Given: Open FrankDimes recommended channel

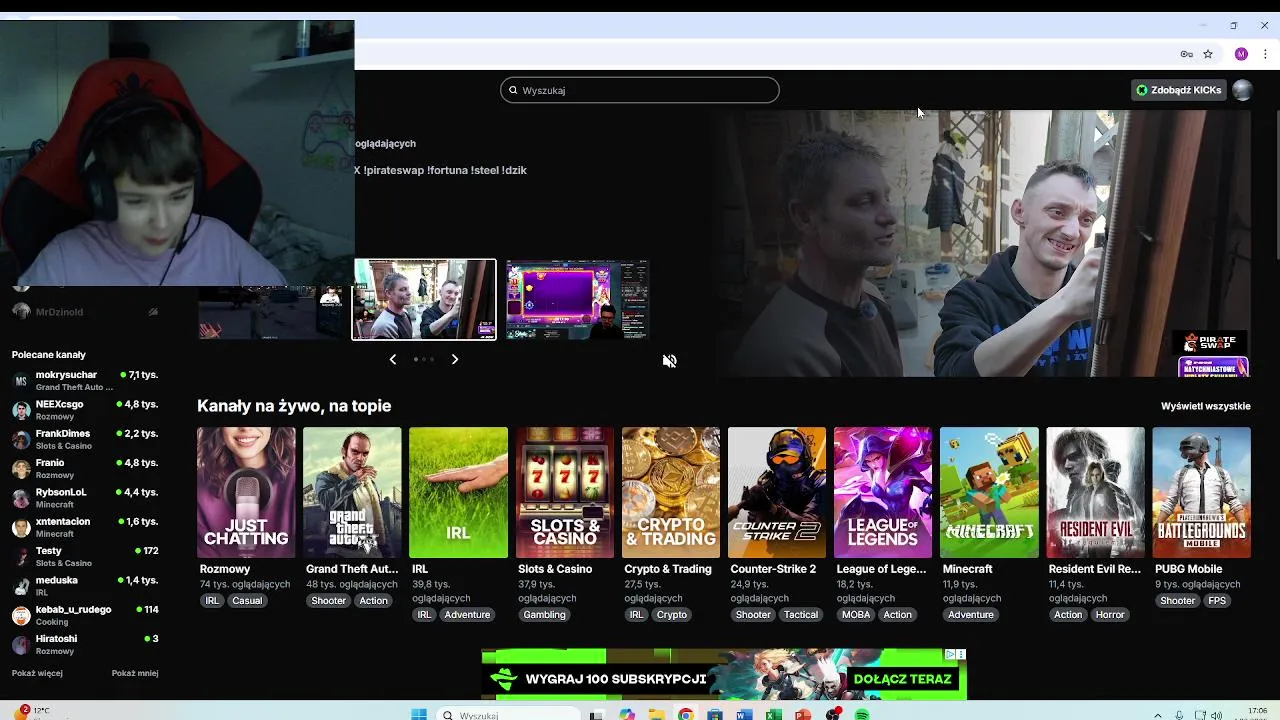Looking at the screenshot, I should pyautogui.click(x=85, y=439).
